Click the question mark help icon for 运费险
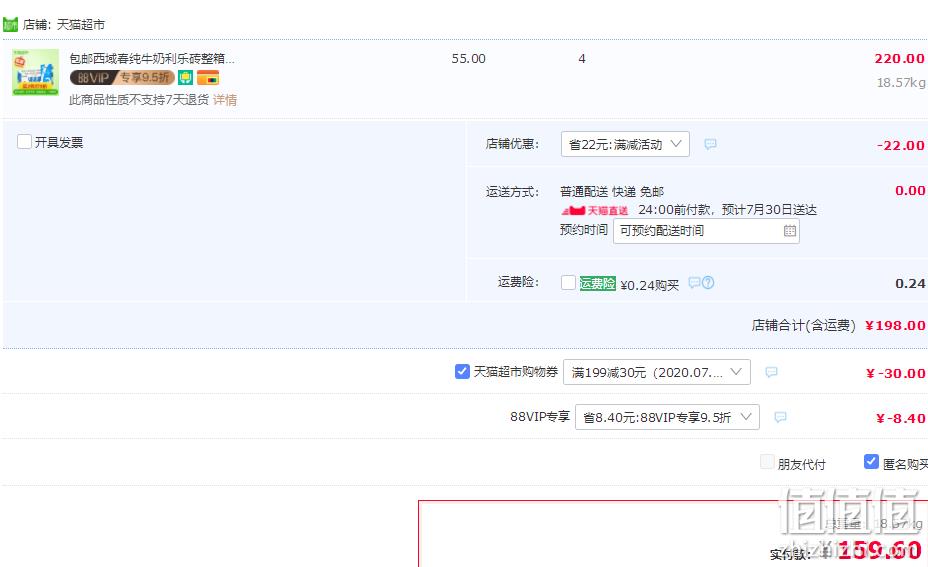The image size is (928, 567). pyautogui.click(x=708, y=283)
